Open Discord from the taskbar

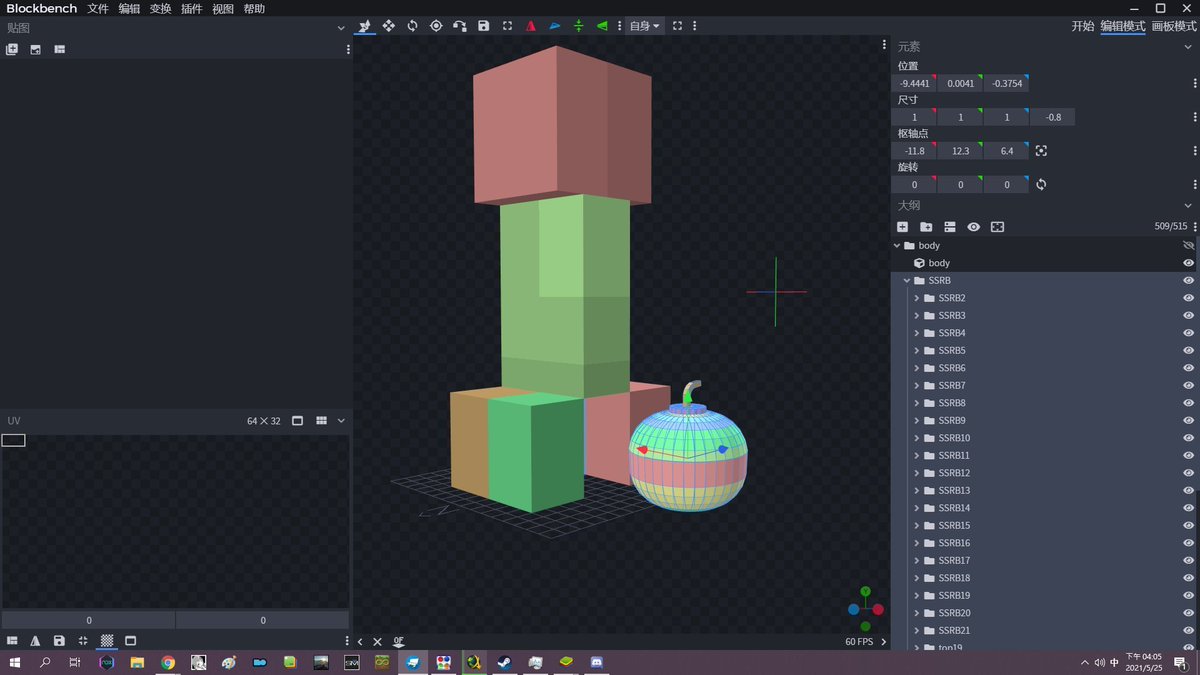point(597,662)
